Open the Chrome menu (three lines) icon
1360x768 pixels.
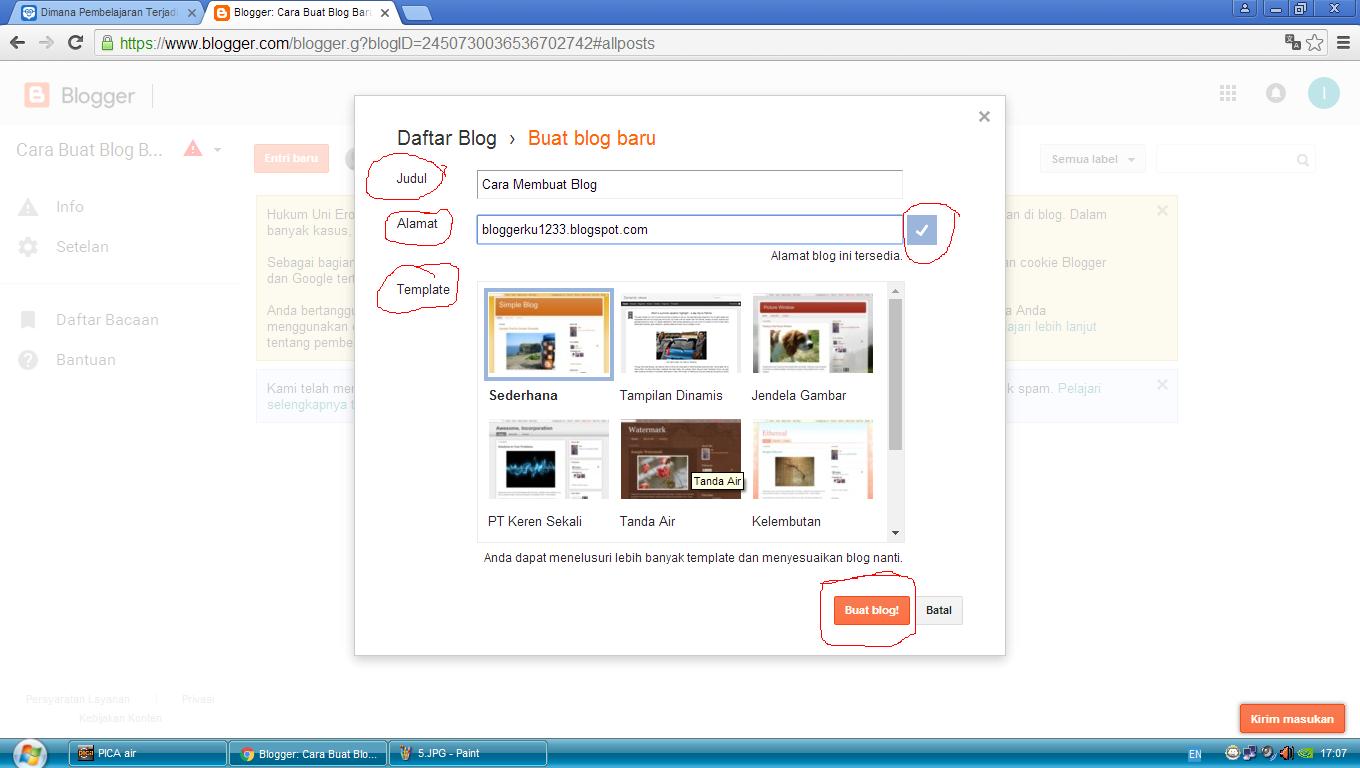click(x=1343, y=43)
